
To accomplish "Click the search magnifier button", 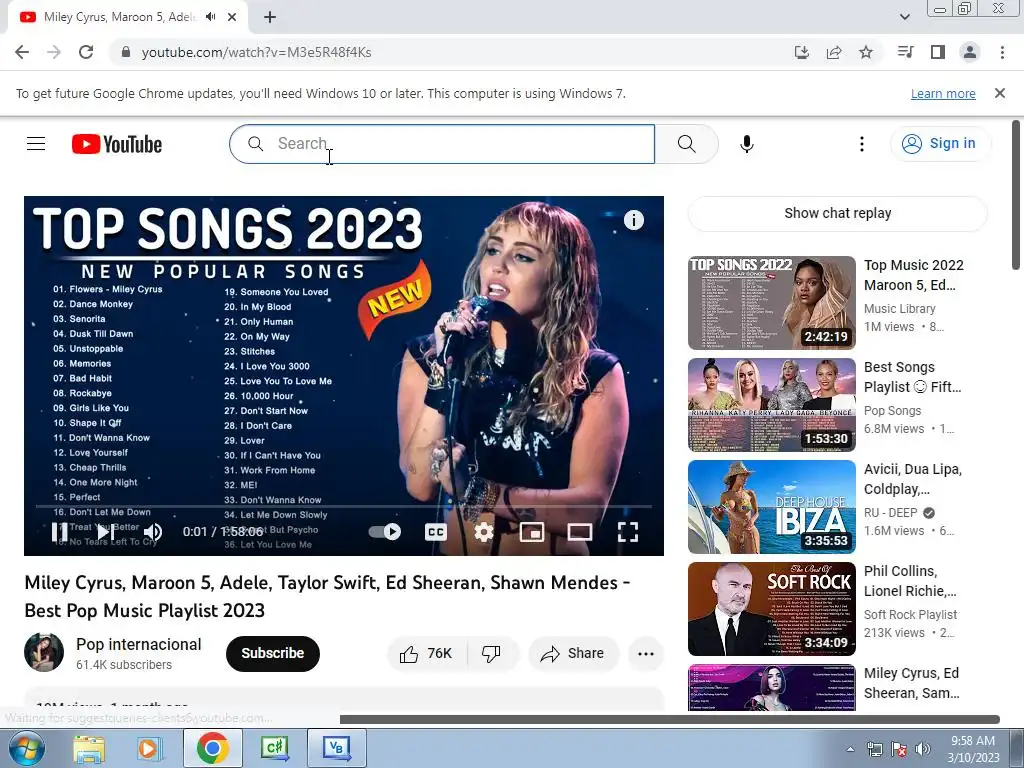I will tap(686, 144).
